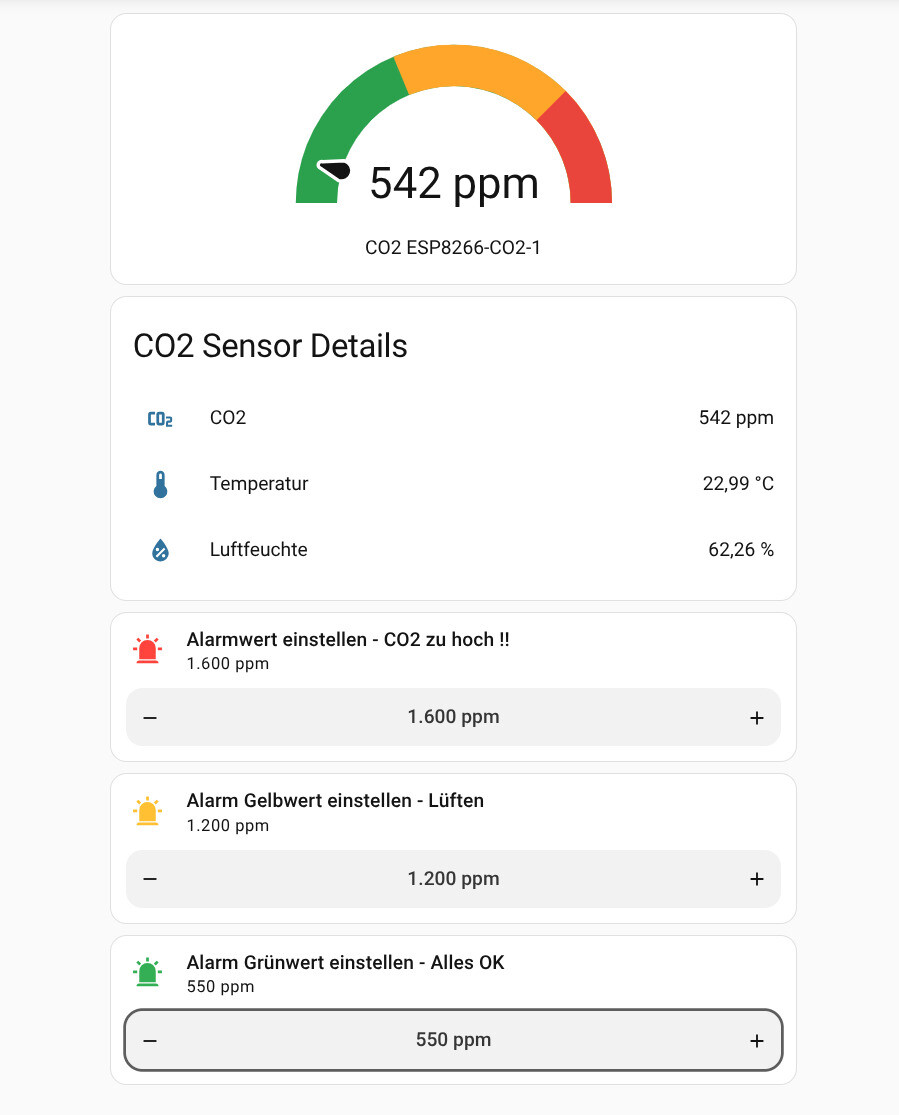Click the 550 ppm value input field
Viewport: 899px width, 1115px height.
[453, 1040]
